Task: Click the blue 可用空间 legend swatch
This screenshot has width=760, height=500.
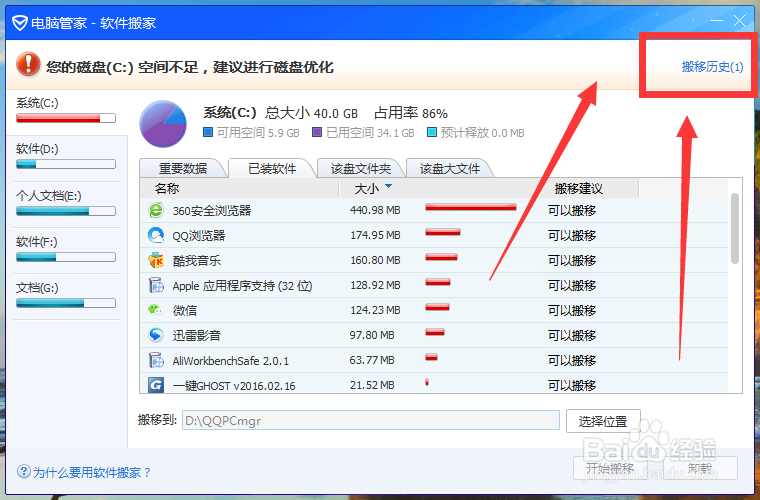Action: pos(208,132)
